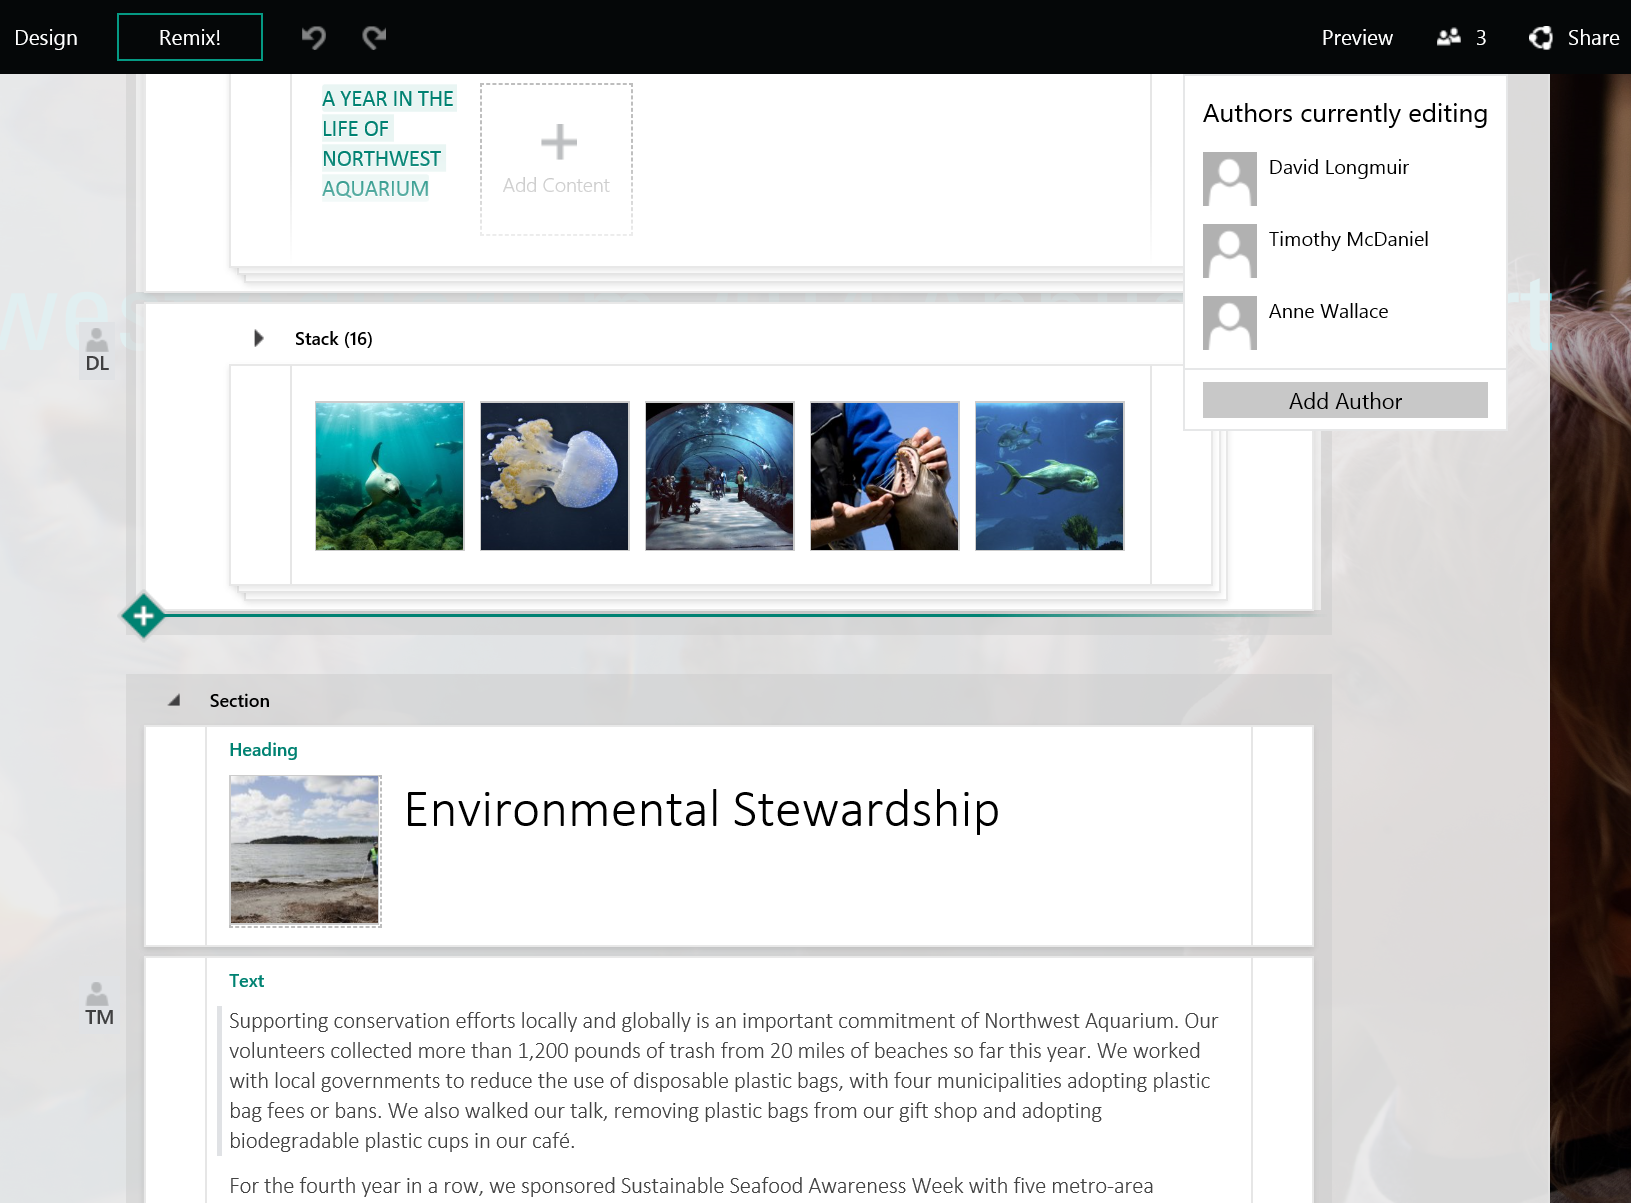Select Timothy McDaniel in the authors list
The width and height of the screenshot is (1631, 1203).
(1348, 239)
